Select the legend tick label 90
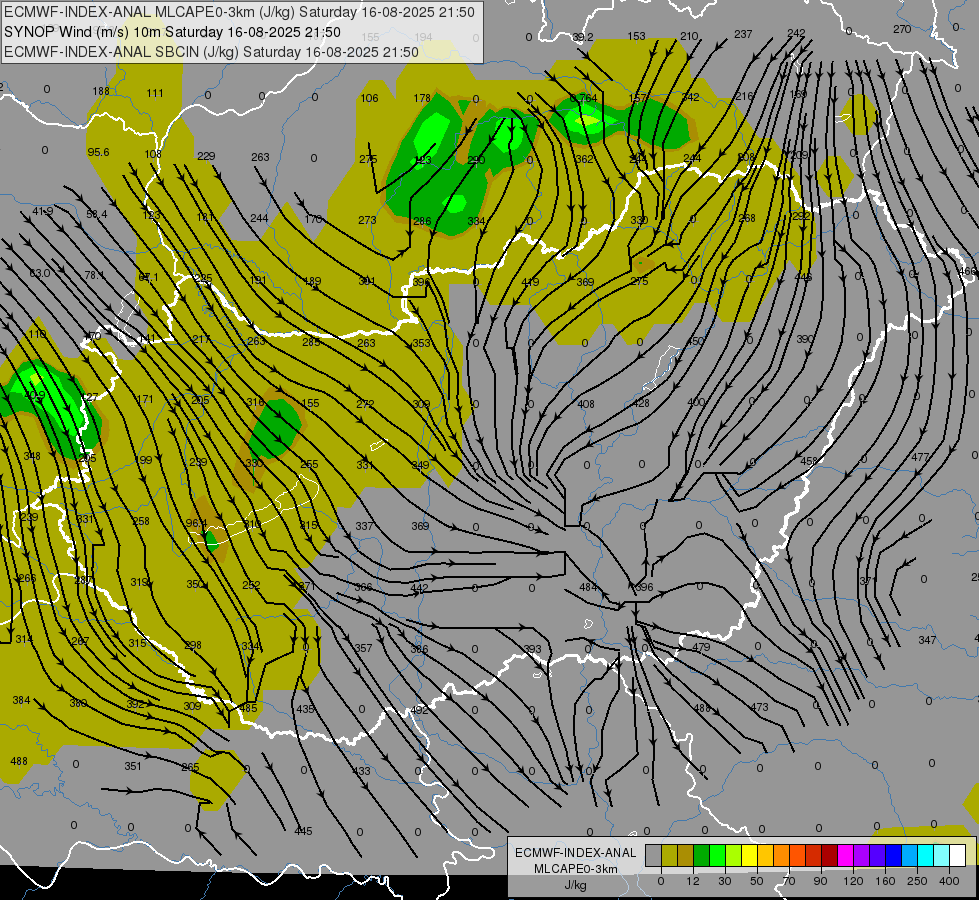Screen dimensions: 979x900 click(820, 881)
